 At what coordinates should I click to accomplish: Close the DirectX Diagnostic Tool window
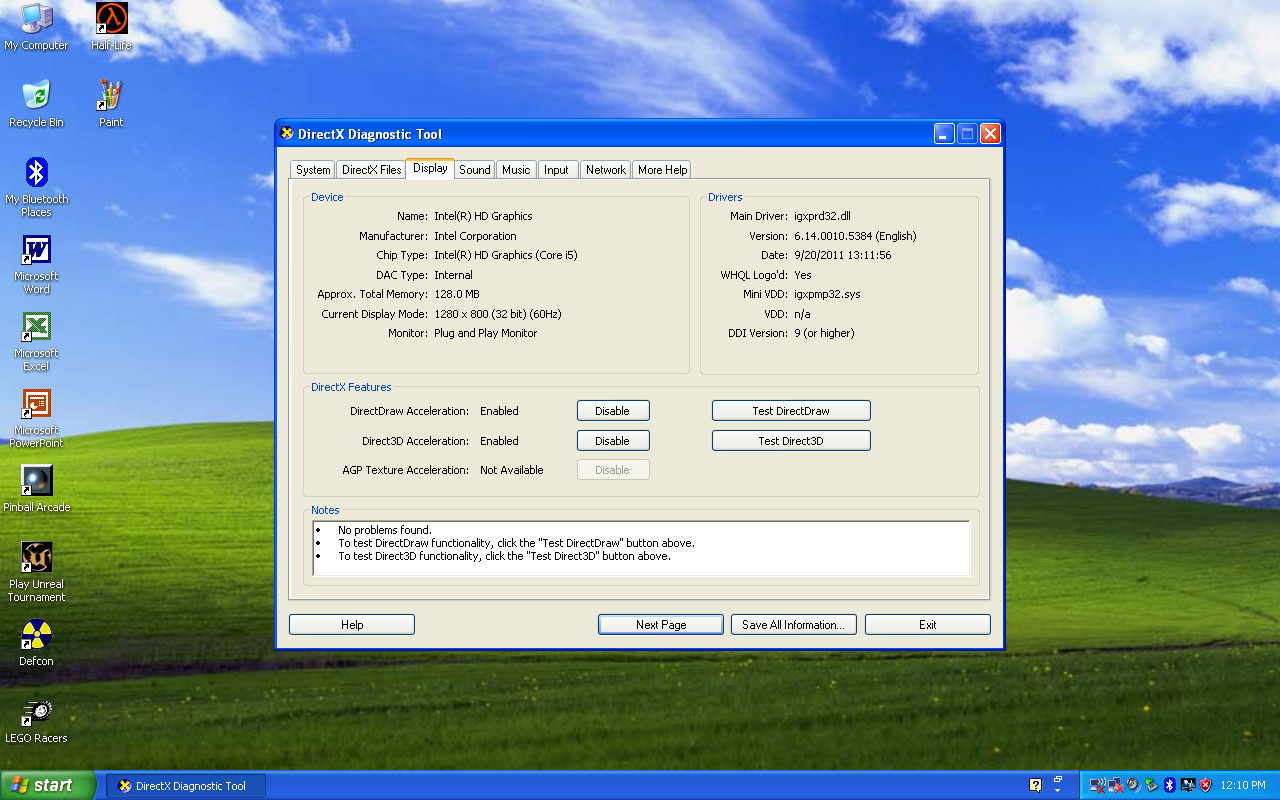pos(990,134)
